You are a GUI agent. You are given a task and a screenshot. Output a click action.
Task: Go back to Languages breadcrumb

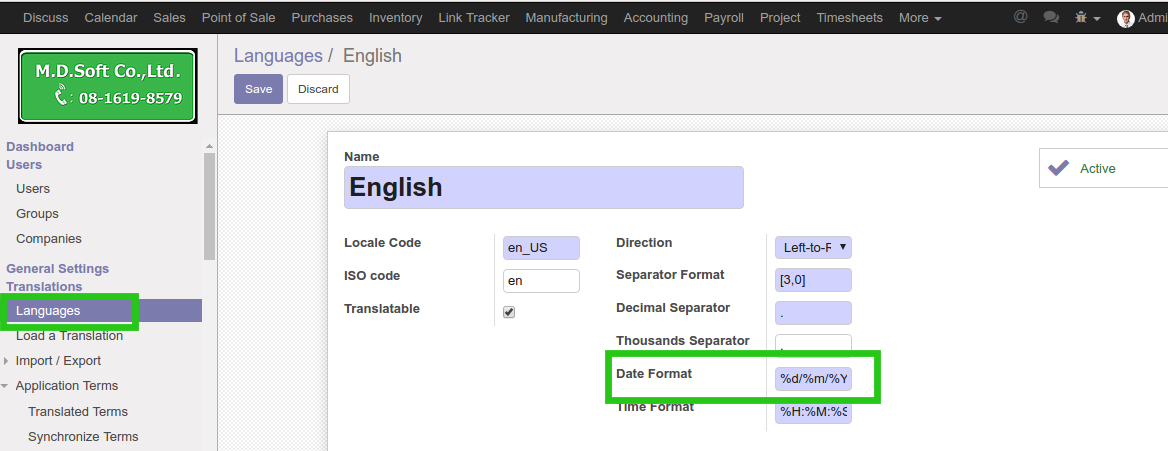point(278,56)
